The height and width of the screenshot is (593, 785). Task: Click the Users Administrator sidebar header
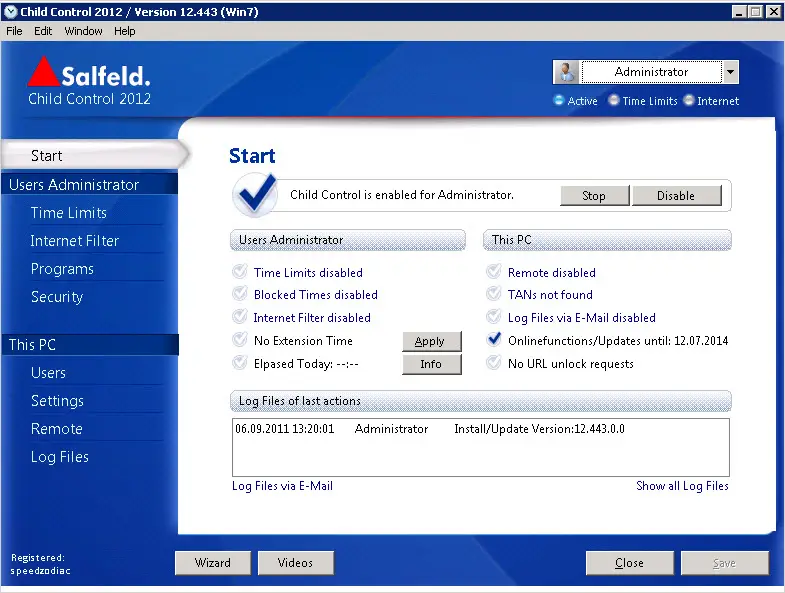[90, 184]
